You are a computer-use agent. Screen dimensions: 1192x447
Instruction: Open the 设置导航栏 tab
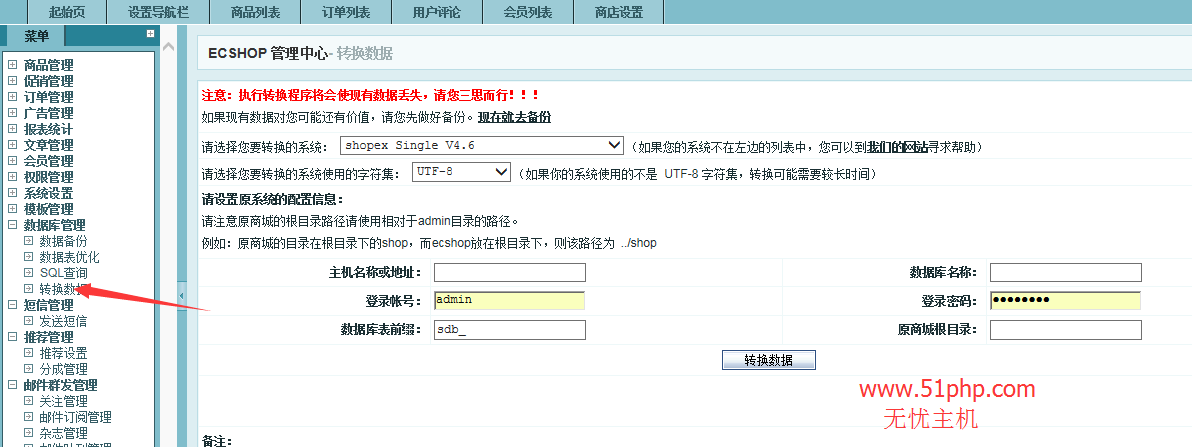point(157,12)
